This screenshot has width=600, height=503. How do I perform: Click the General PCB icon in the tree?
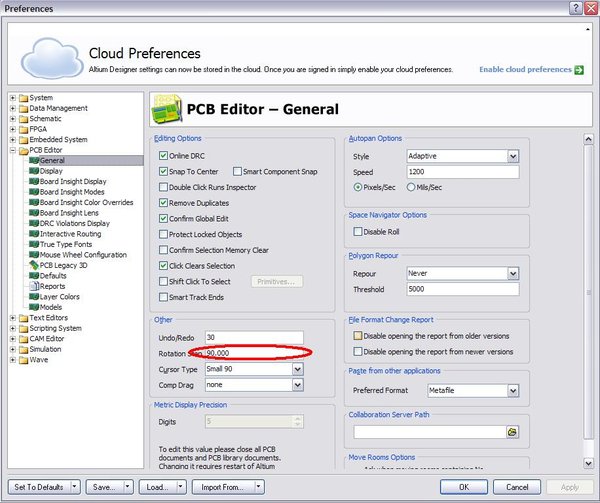[34, 160]
